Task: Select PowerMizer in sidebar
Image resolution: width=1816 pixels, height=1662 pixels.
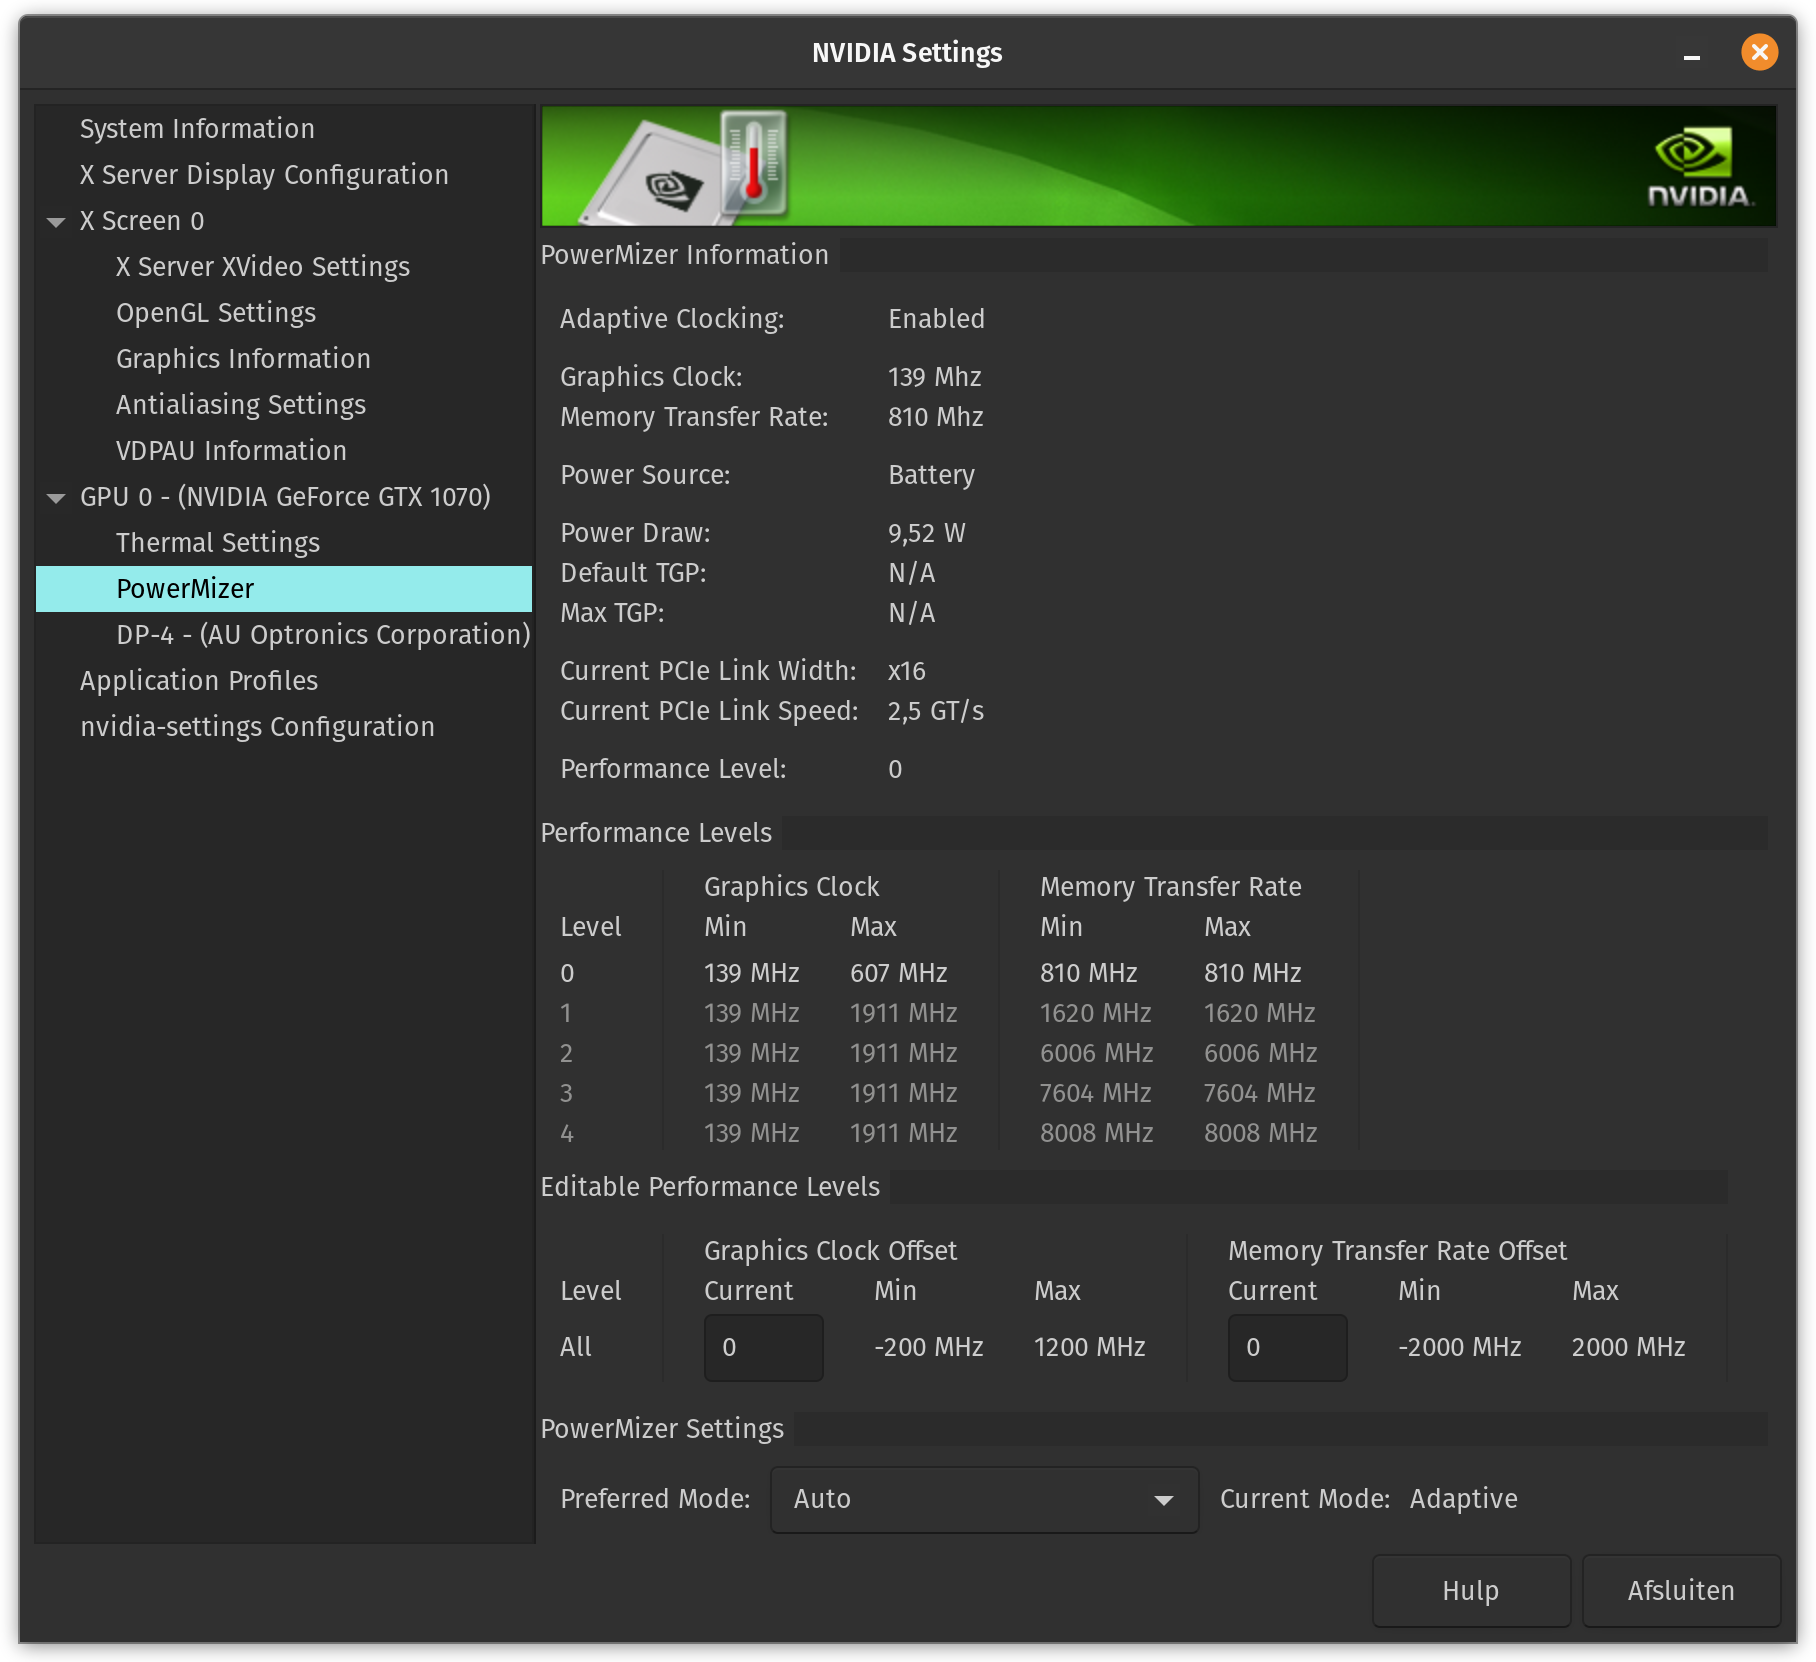Action: (x=284, y=589)
